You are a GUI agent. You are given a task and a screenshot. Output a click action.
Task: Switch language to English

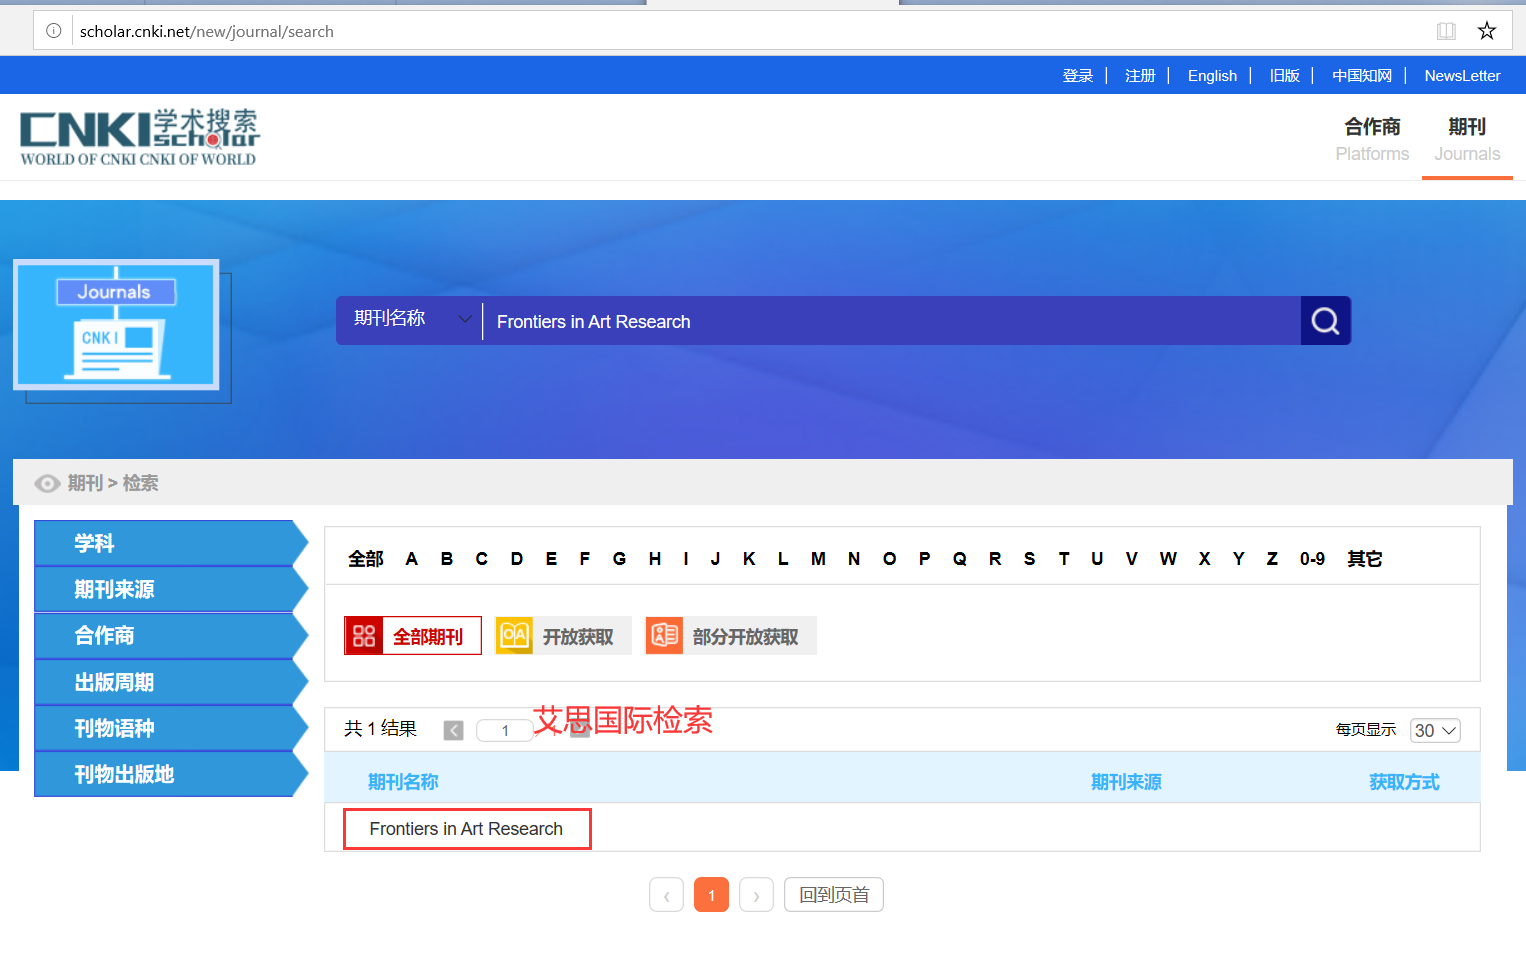coord(1212,75)
